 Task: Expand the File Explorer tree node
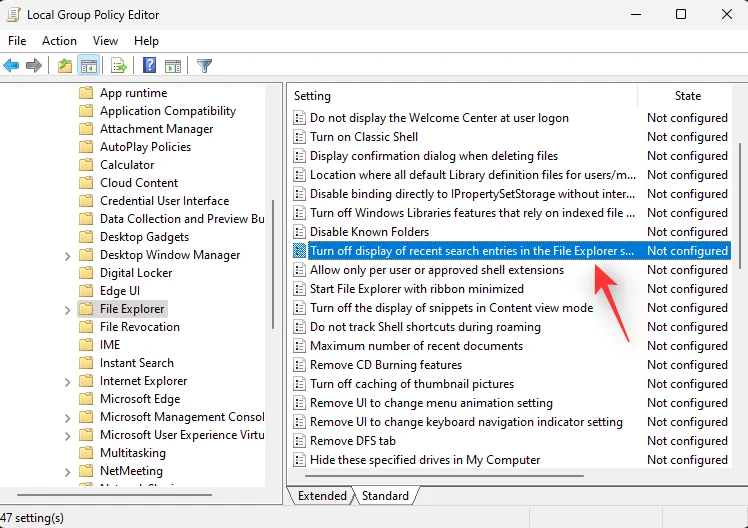[67, 310]
